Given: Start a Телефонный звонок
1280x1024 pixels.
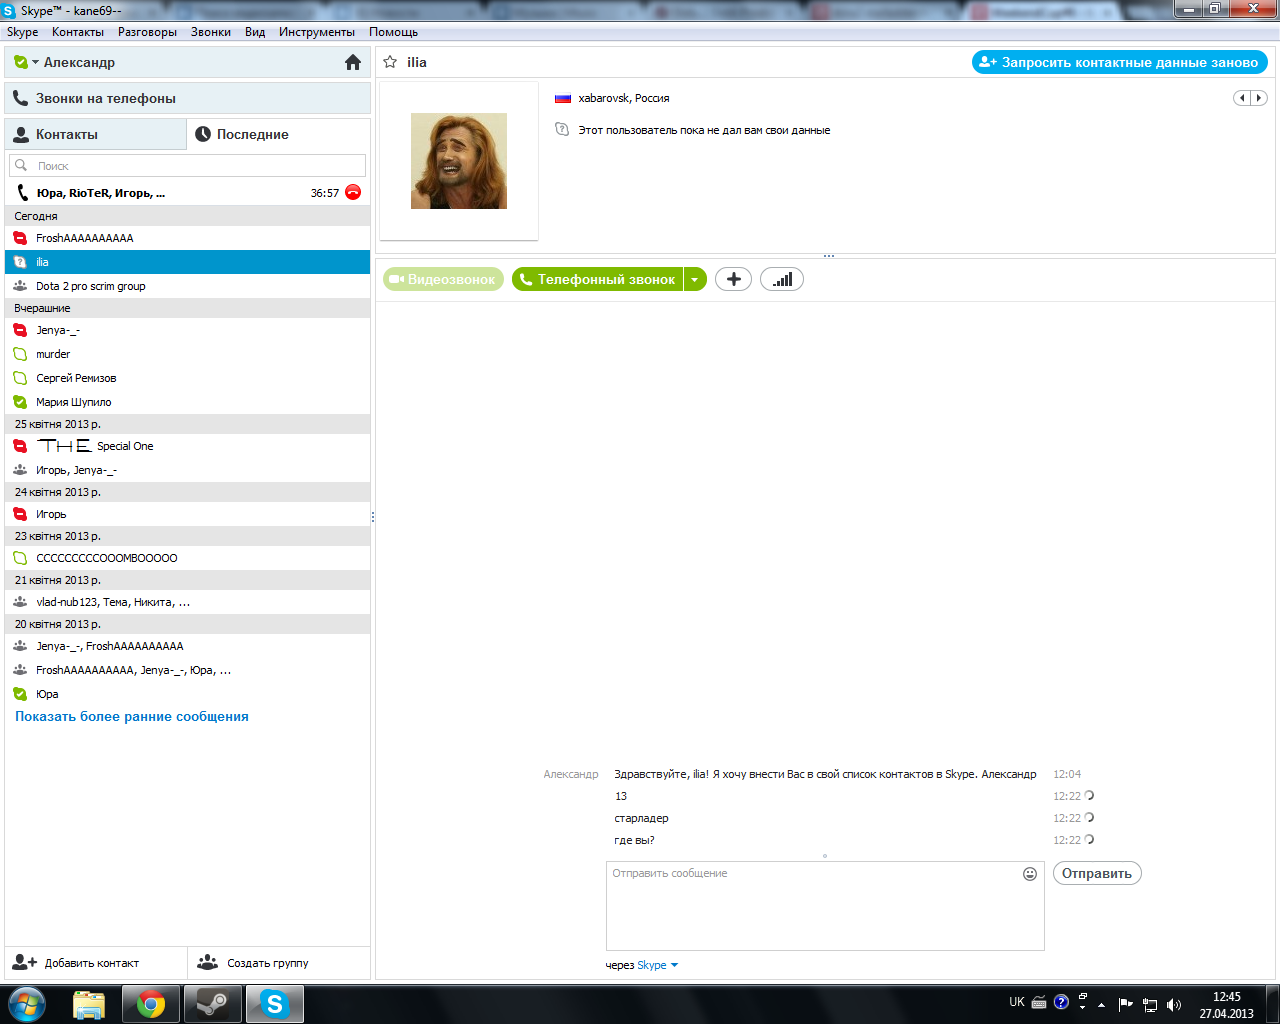Looking at the screenshot, I should pos(598,280).
